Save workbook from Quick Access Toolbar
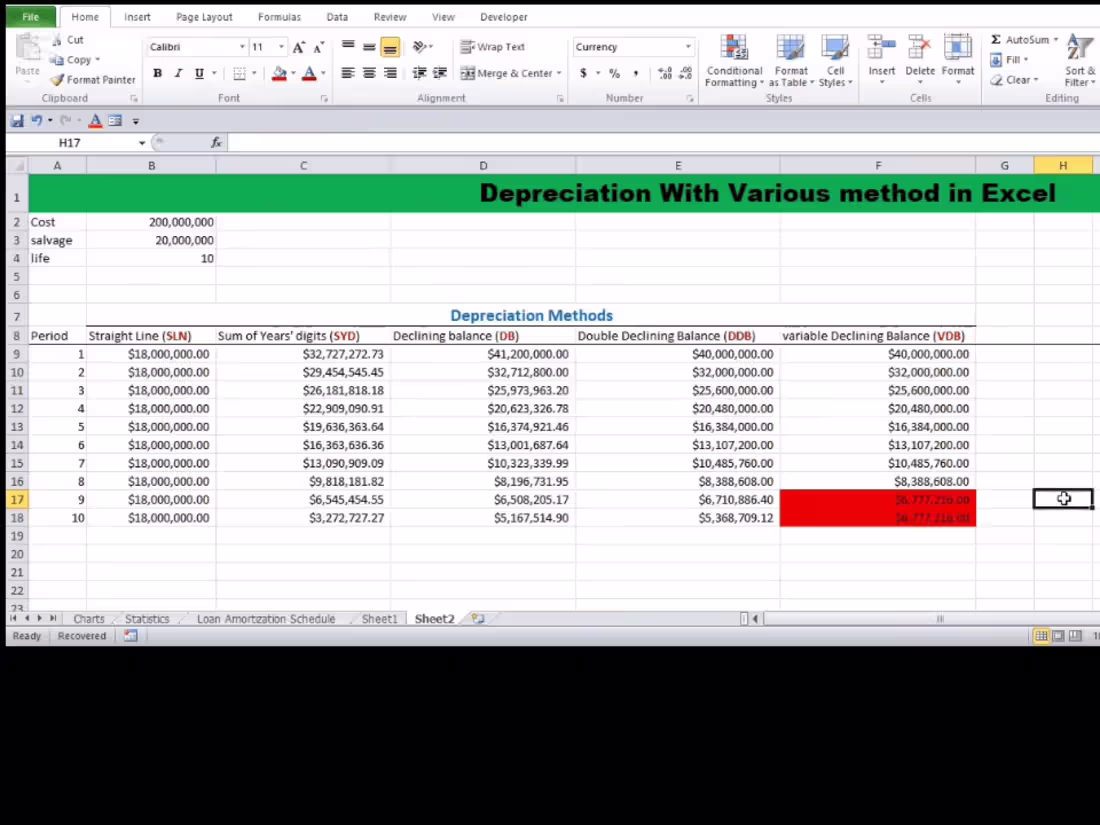This screenshot has width=1100, height=825. [x=16, y=120]
